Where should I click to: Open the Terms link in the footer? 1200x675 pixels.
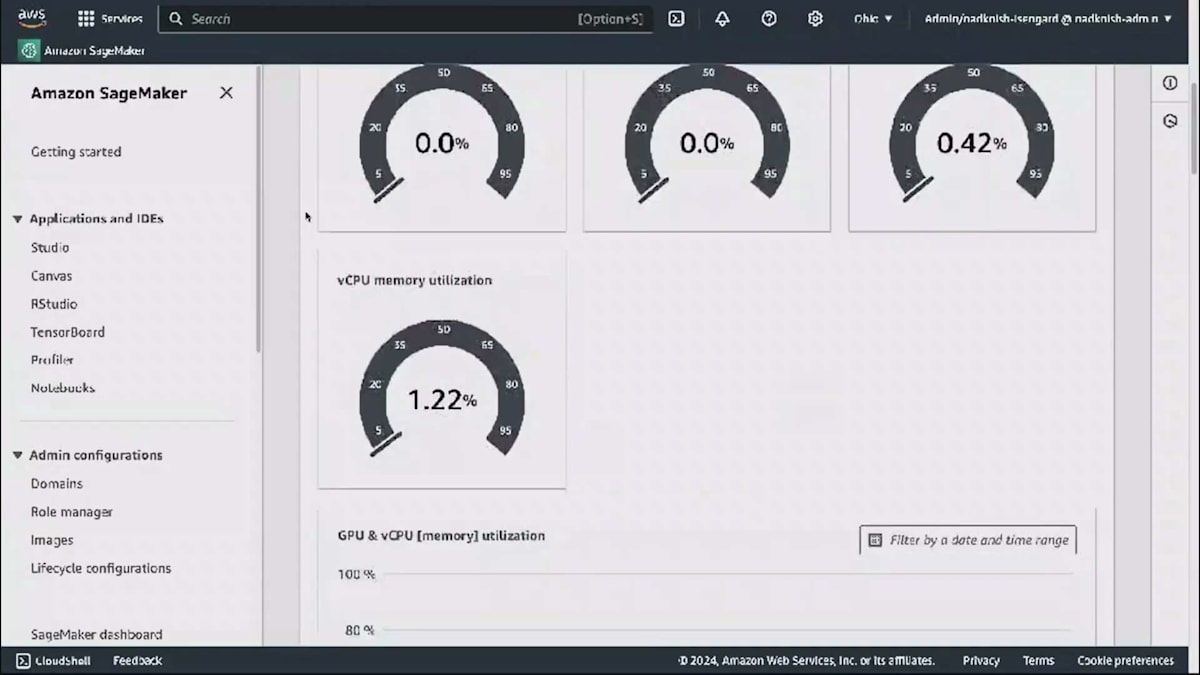1038,661
